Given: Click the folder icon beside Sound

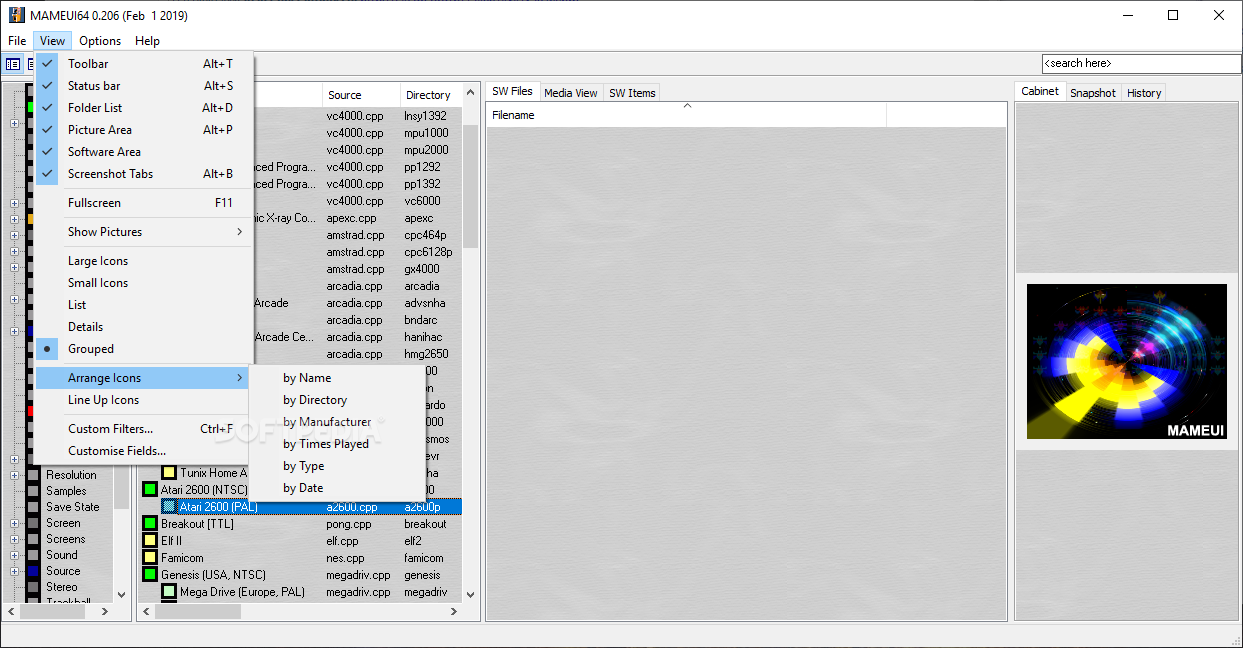Looking at the screenshot, I should coord(33,555).
